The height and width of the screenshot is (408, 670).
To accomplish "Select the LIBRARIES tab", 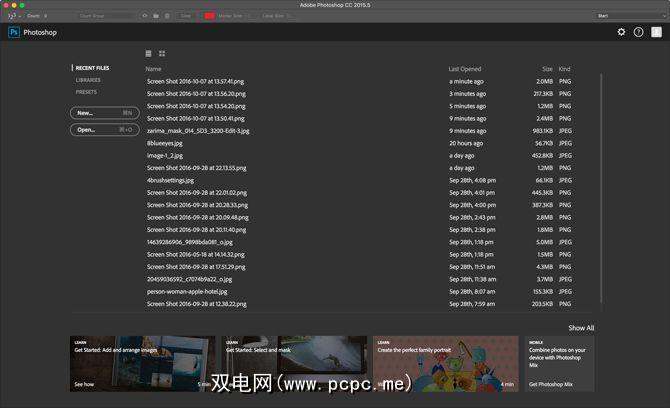I will coord(88,80).
